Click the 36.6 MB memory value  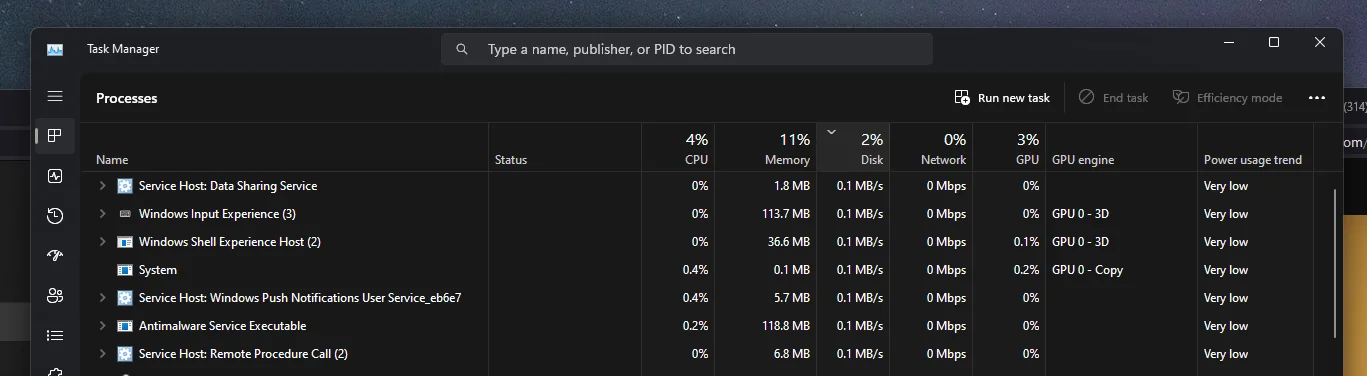coord(789,242)
